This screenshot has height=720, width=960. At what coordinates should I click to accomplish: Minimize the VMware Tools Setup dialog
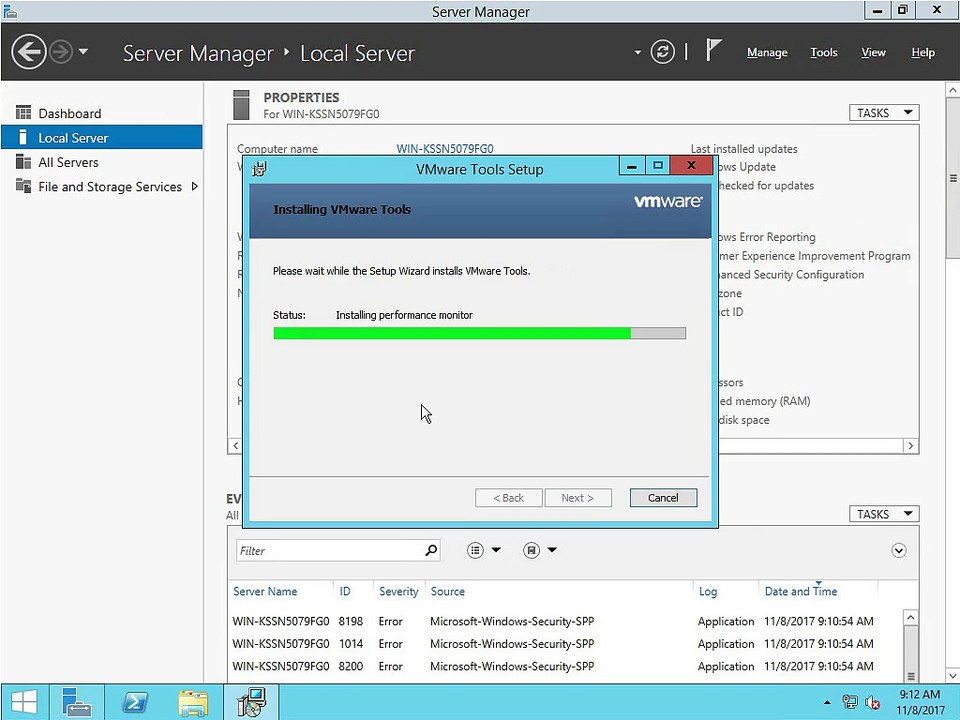(631, 166)
